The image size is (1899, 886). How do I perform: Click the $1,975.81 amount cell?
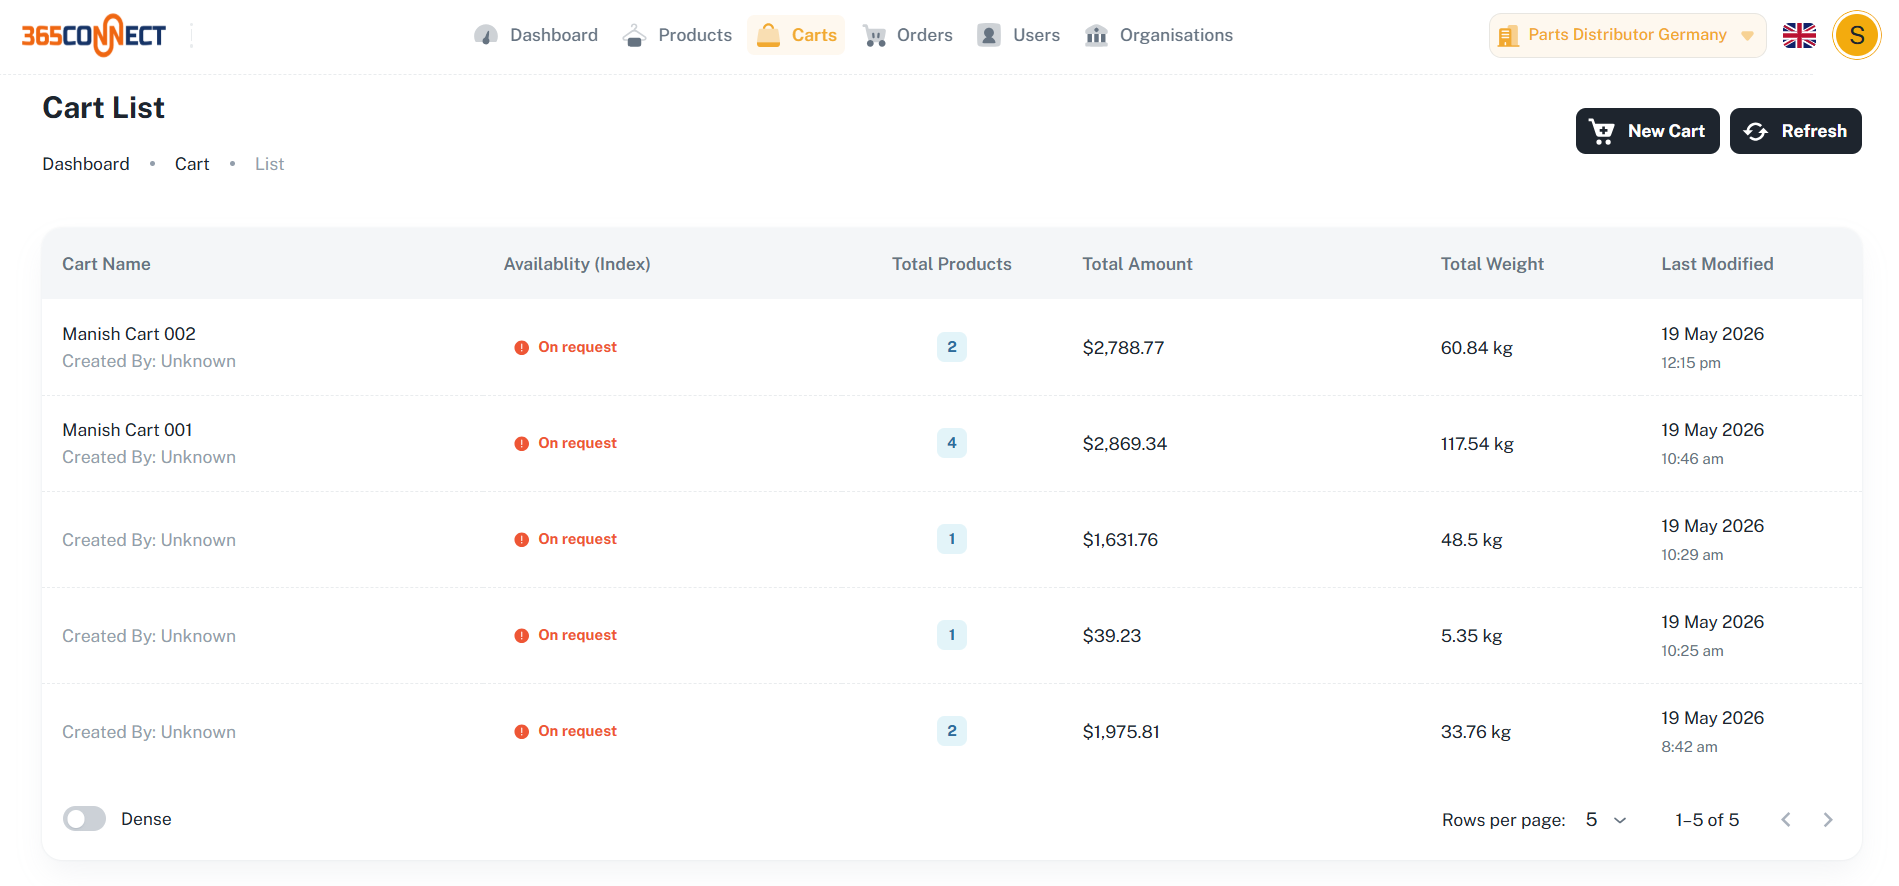pos(1121,732)
